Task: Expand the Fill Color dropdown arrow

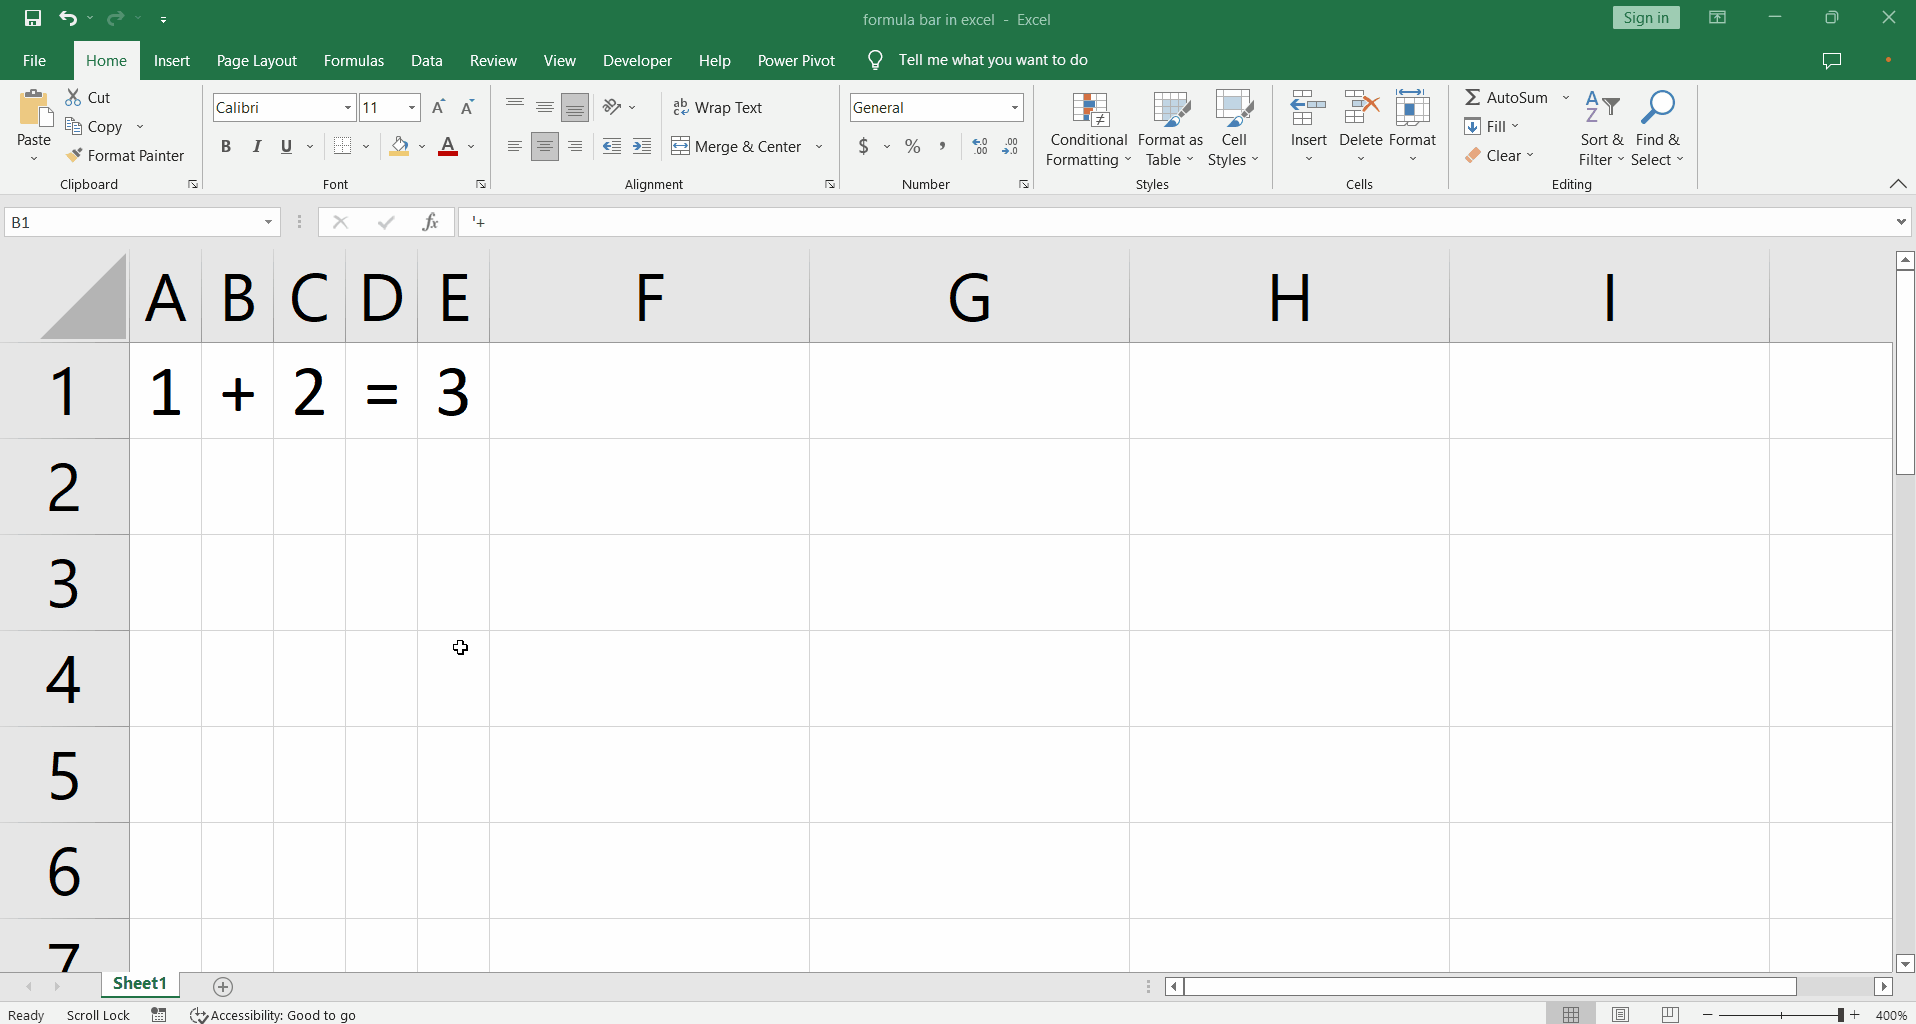Action: tap(422, 146)
